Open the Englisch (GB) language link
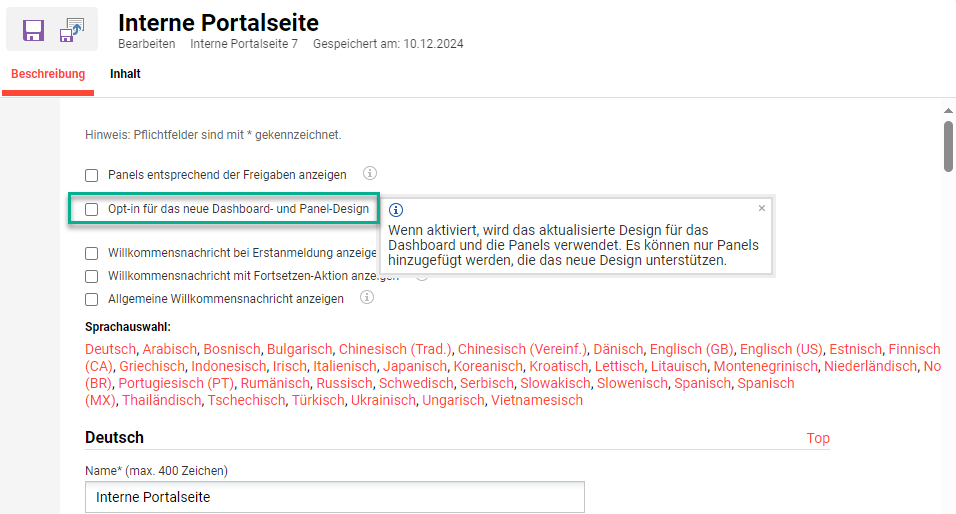This screenshot has width=956, height=514. point(691,349)
